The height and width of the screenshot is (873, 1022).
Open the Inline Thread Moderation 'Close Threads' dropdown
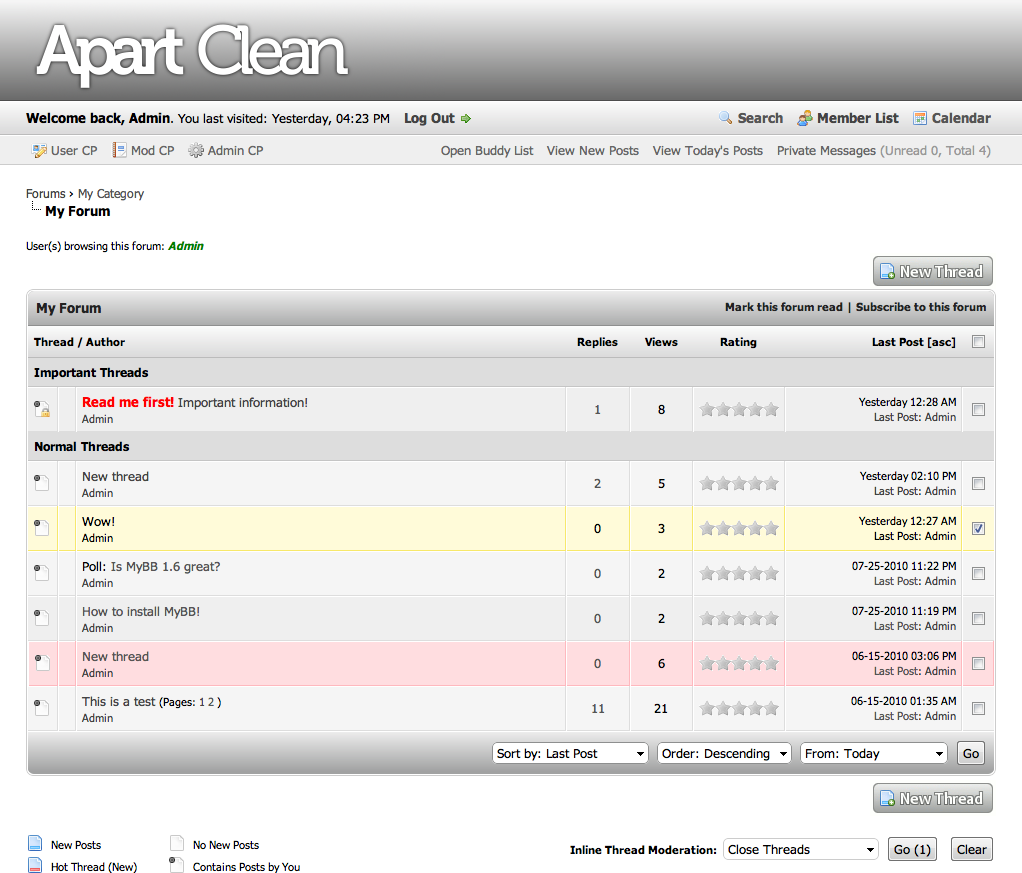click(801, 850)
